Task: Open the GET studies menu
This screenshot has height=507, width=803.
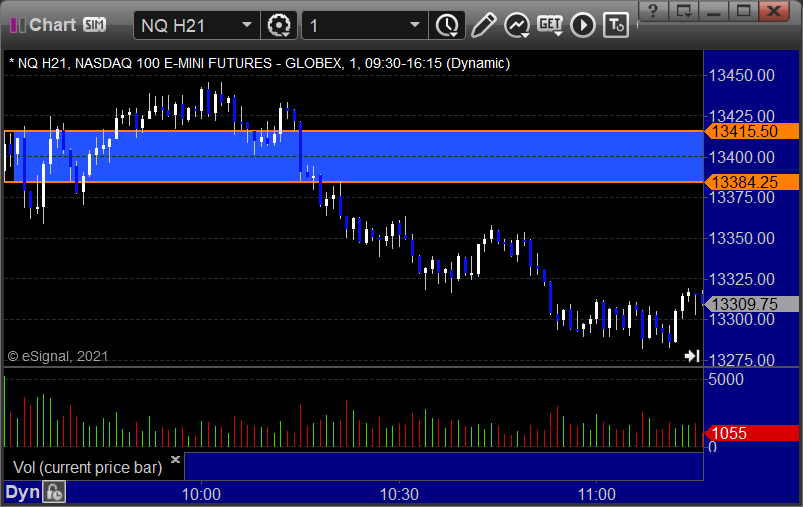Action: tap(550, 25)
